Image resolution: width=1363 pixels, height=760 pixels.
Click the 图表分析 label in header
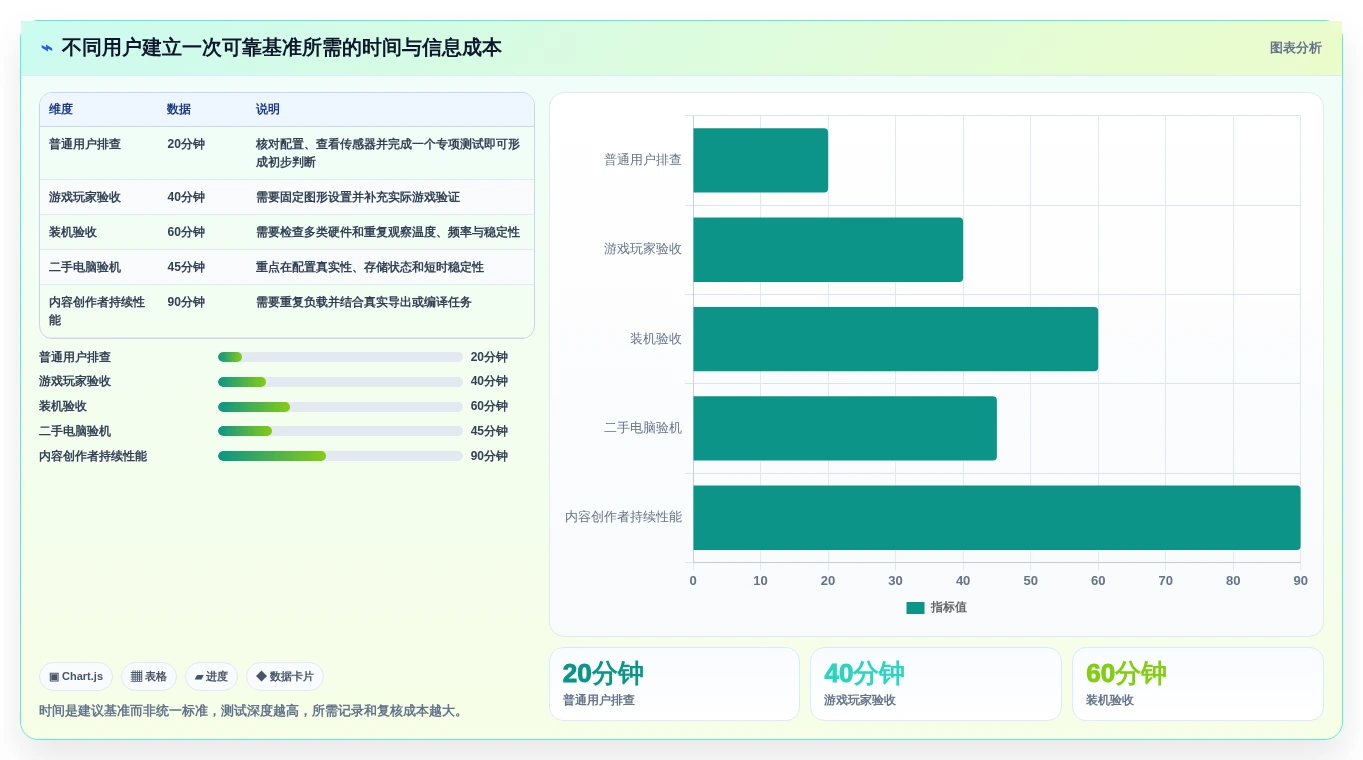pyautogui.click(x=1295, y=48)
